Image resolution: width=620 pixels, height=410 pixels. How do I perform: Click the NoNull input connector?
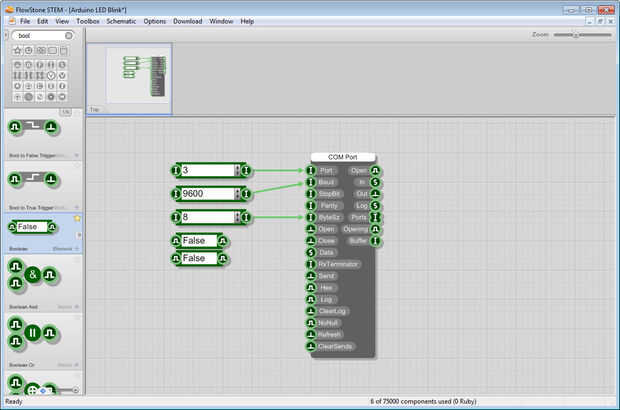click(311, 323)
